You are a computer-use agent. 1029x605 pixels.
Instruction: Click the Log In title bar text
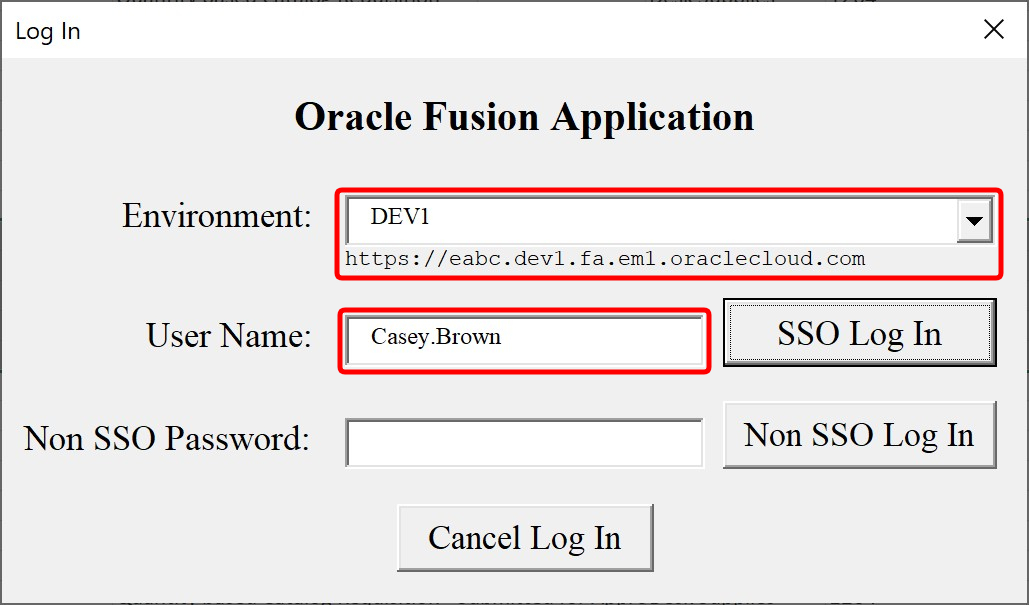(47, 31)
